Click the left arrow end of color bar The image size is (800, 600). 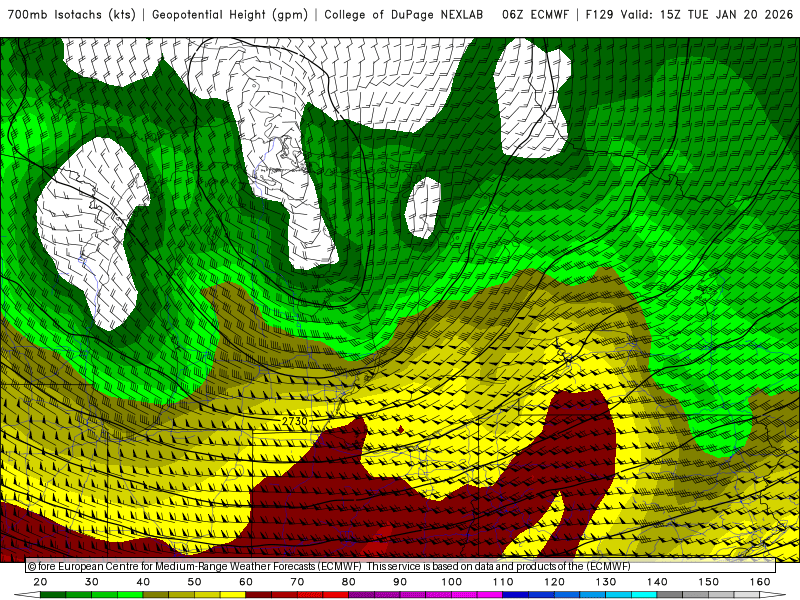(27, 595)
